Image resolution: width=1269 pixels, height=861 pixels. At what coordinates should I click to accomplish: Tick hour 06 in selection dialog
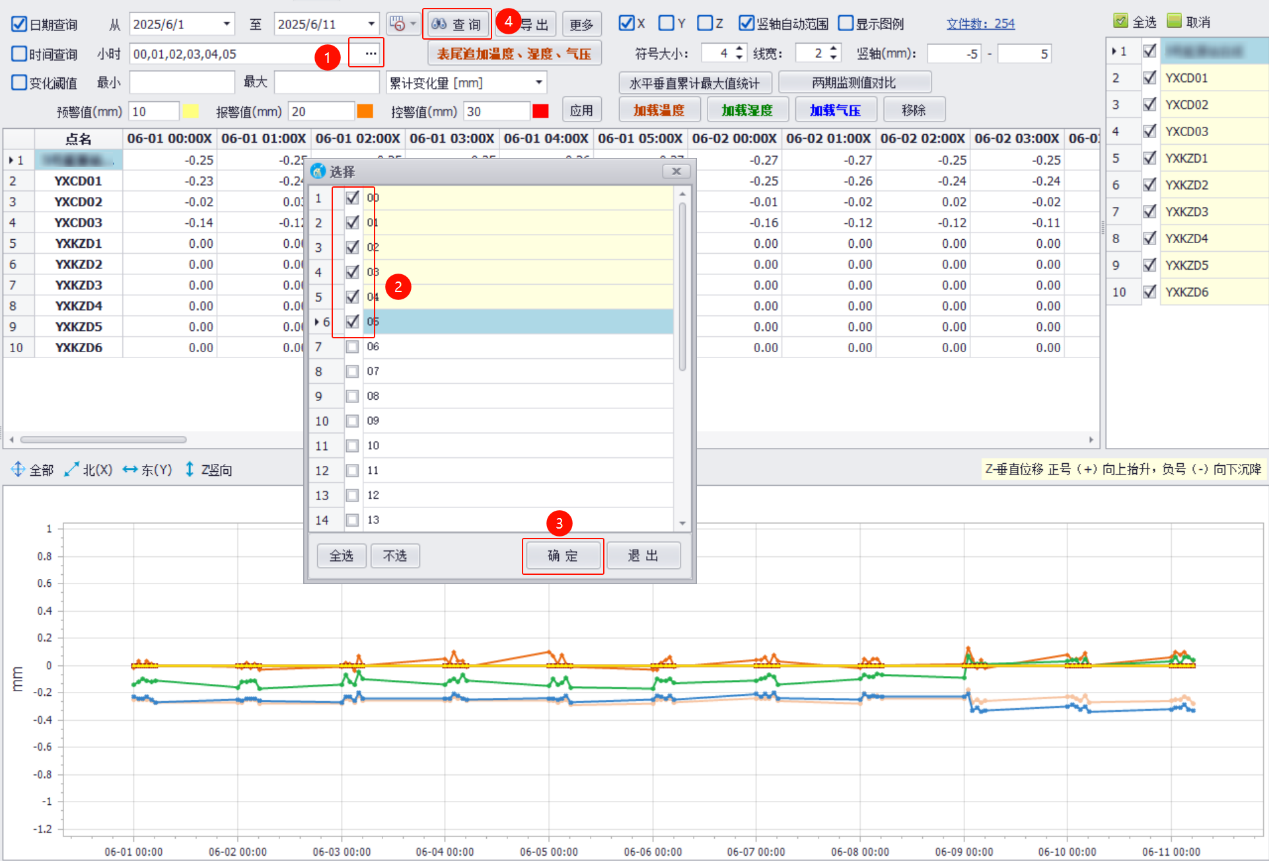(352, 346)
